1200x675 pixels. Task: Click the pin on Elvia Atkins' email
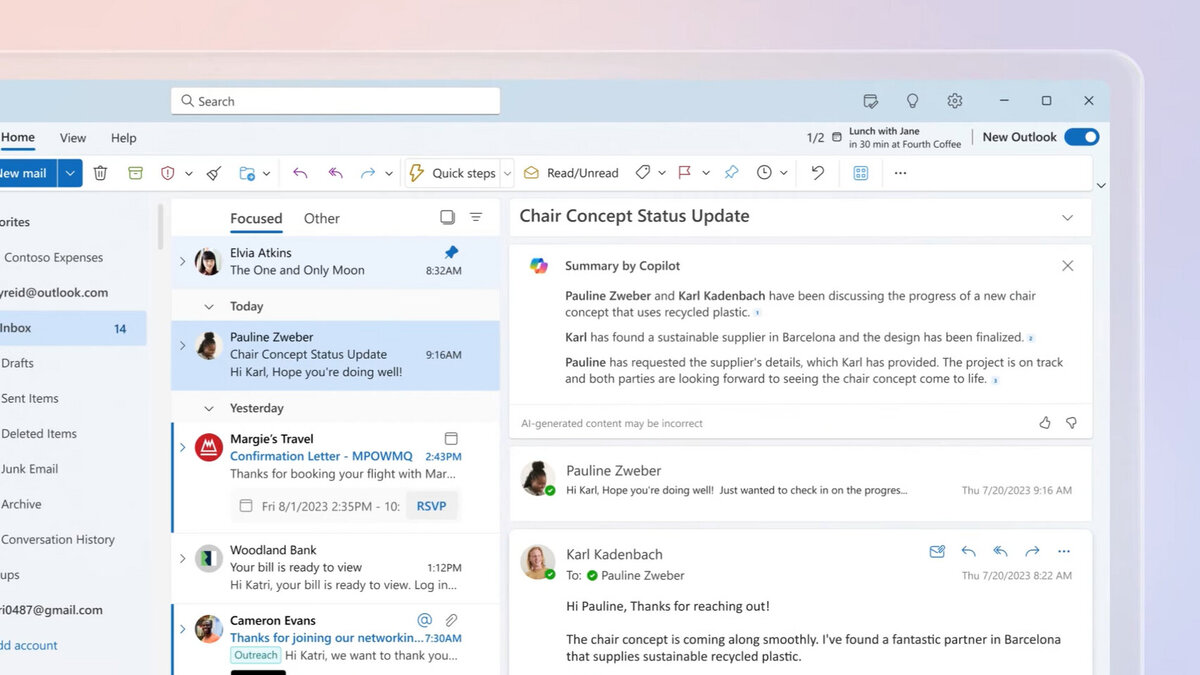pos(451,252)
